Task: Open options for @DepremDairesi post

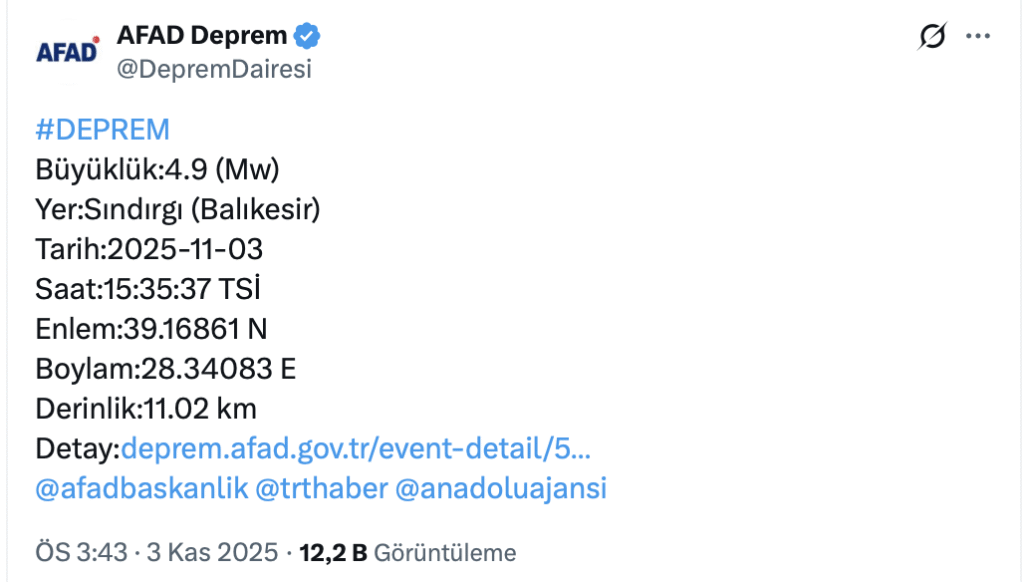Action: tap(975, 34)
